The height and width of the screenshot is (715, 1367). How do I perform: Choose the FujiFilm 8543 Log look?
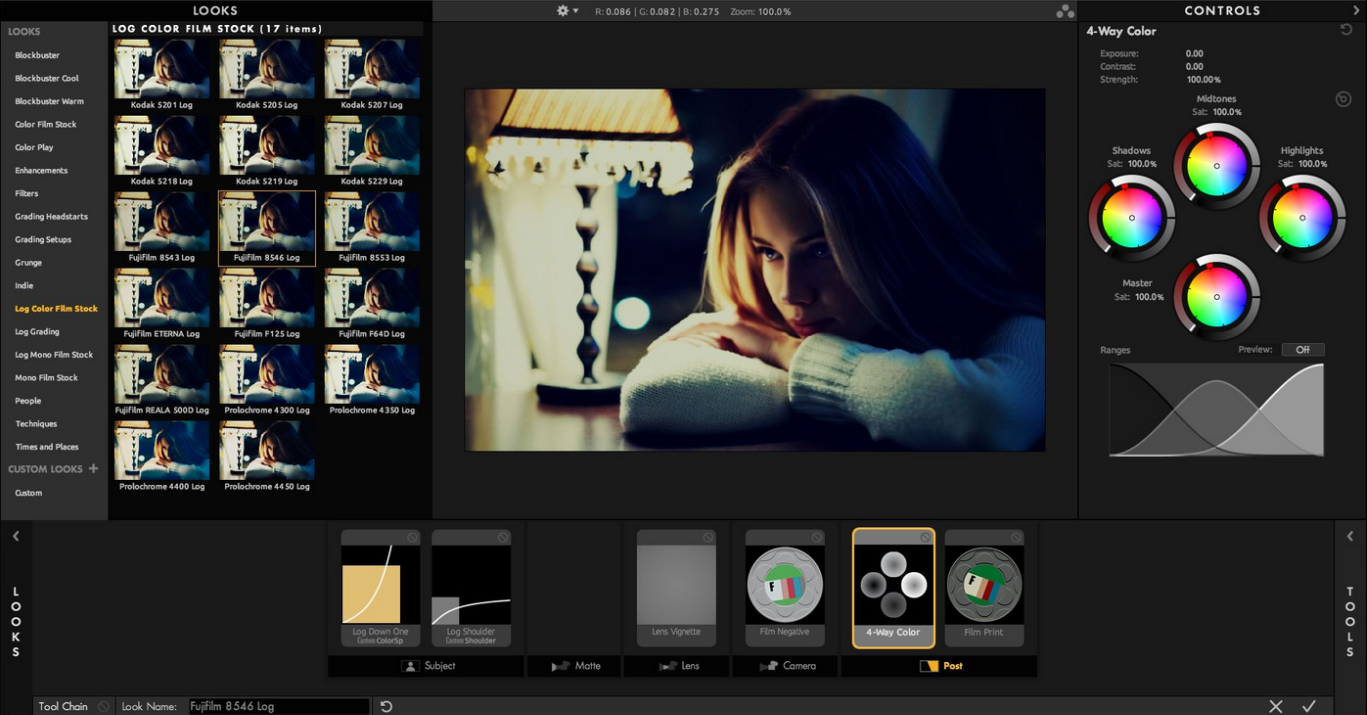coord(162,228)
